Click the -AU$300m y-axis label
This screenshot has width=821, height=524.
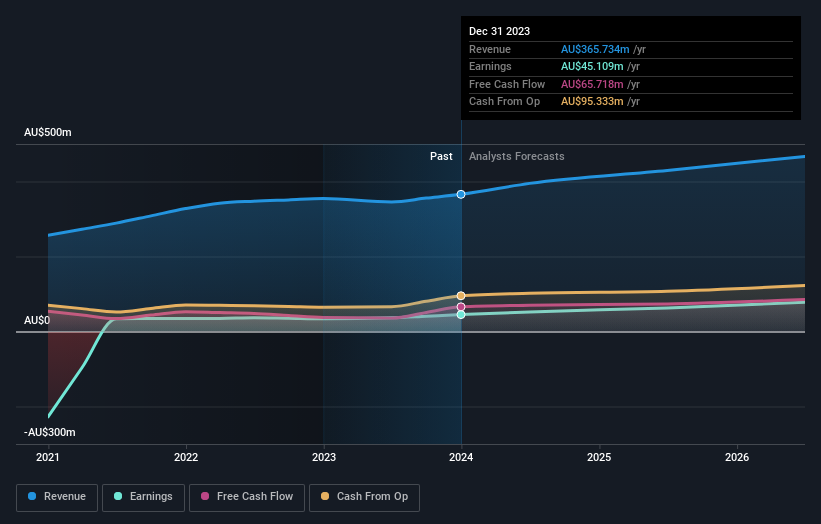[50, 432]
